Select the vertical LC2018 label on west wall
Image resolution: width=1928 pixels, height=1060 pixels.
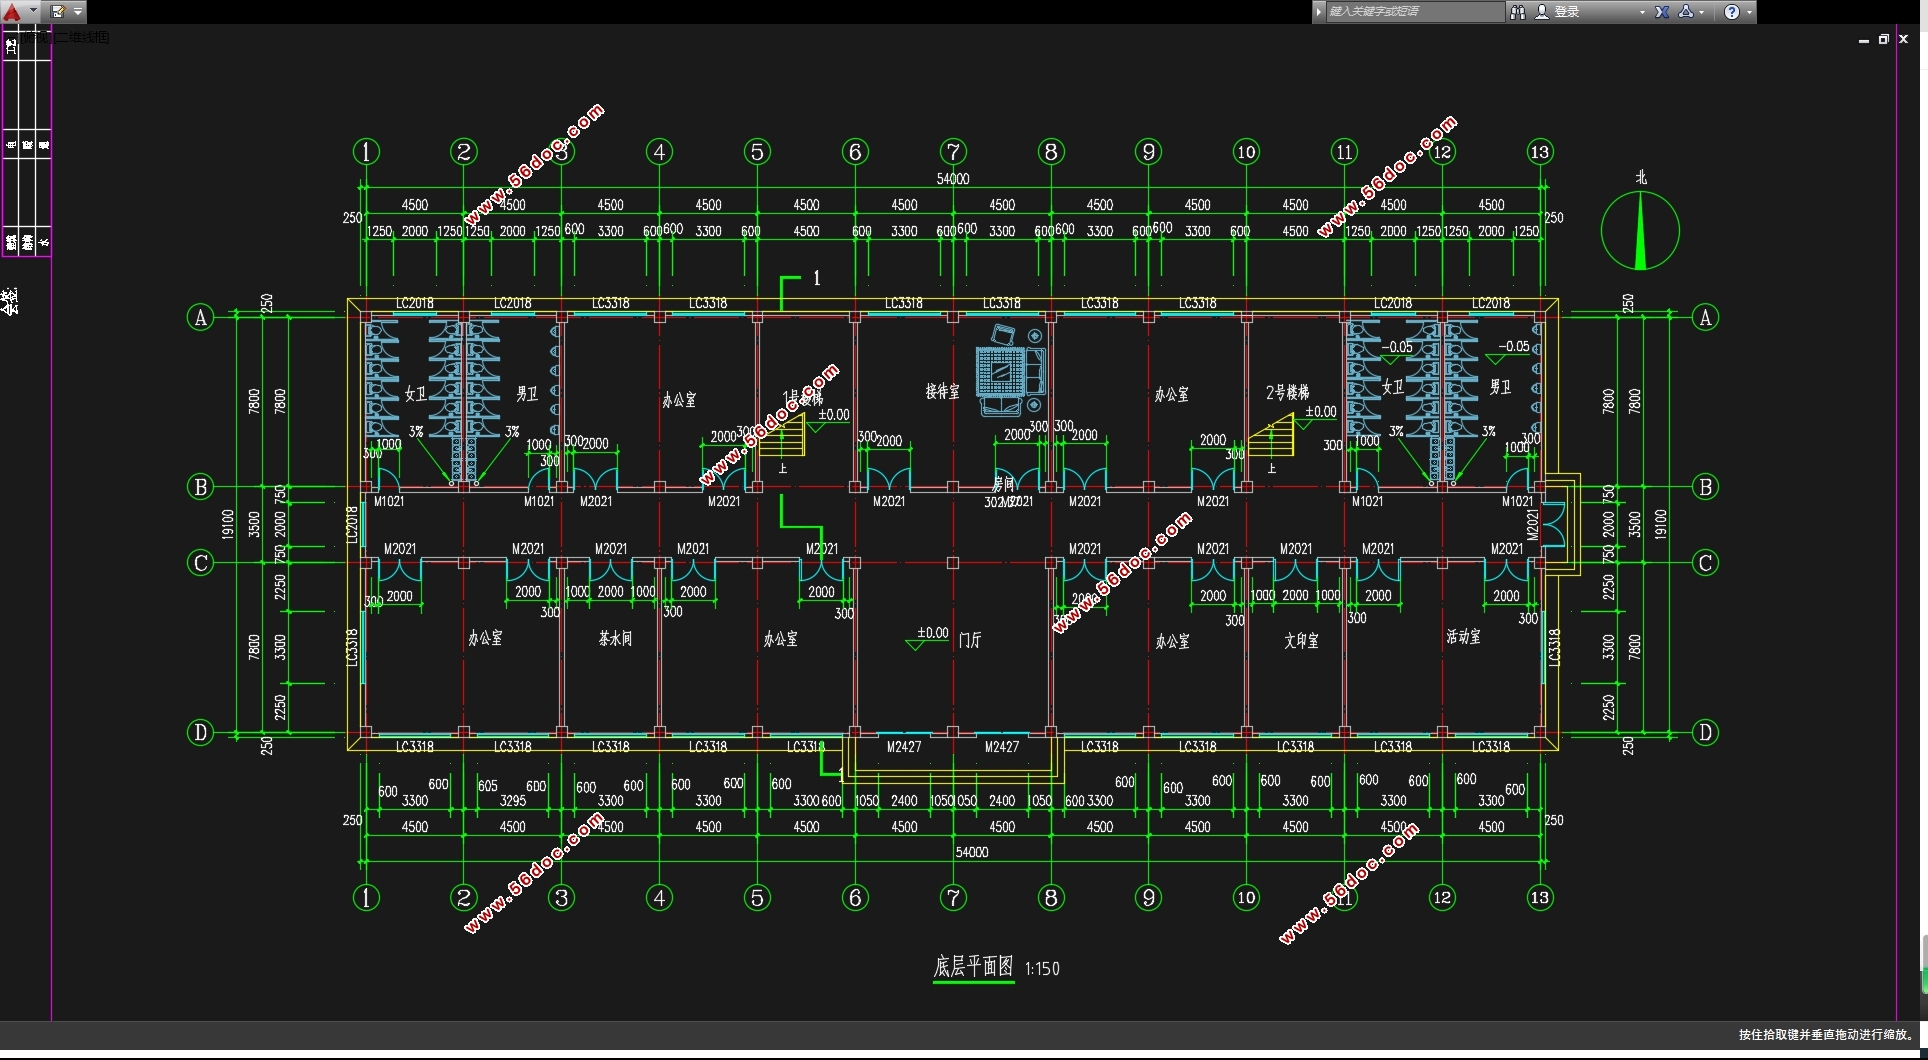[x=352, y=524]
